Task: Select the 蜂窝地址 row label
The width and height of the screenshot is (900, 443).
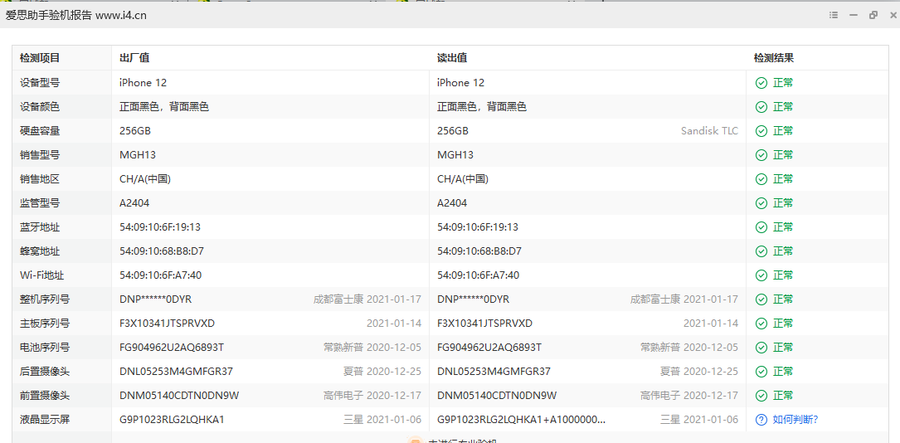Action: [40, 251]
